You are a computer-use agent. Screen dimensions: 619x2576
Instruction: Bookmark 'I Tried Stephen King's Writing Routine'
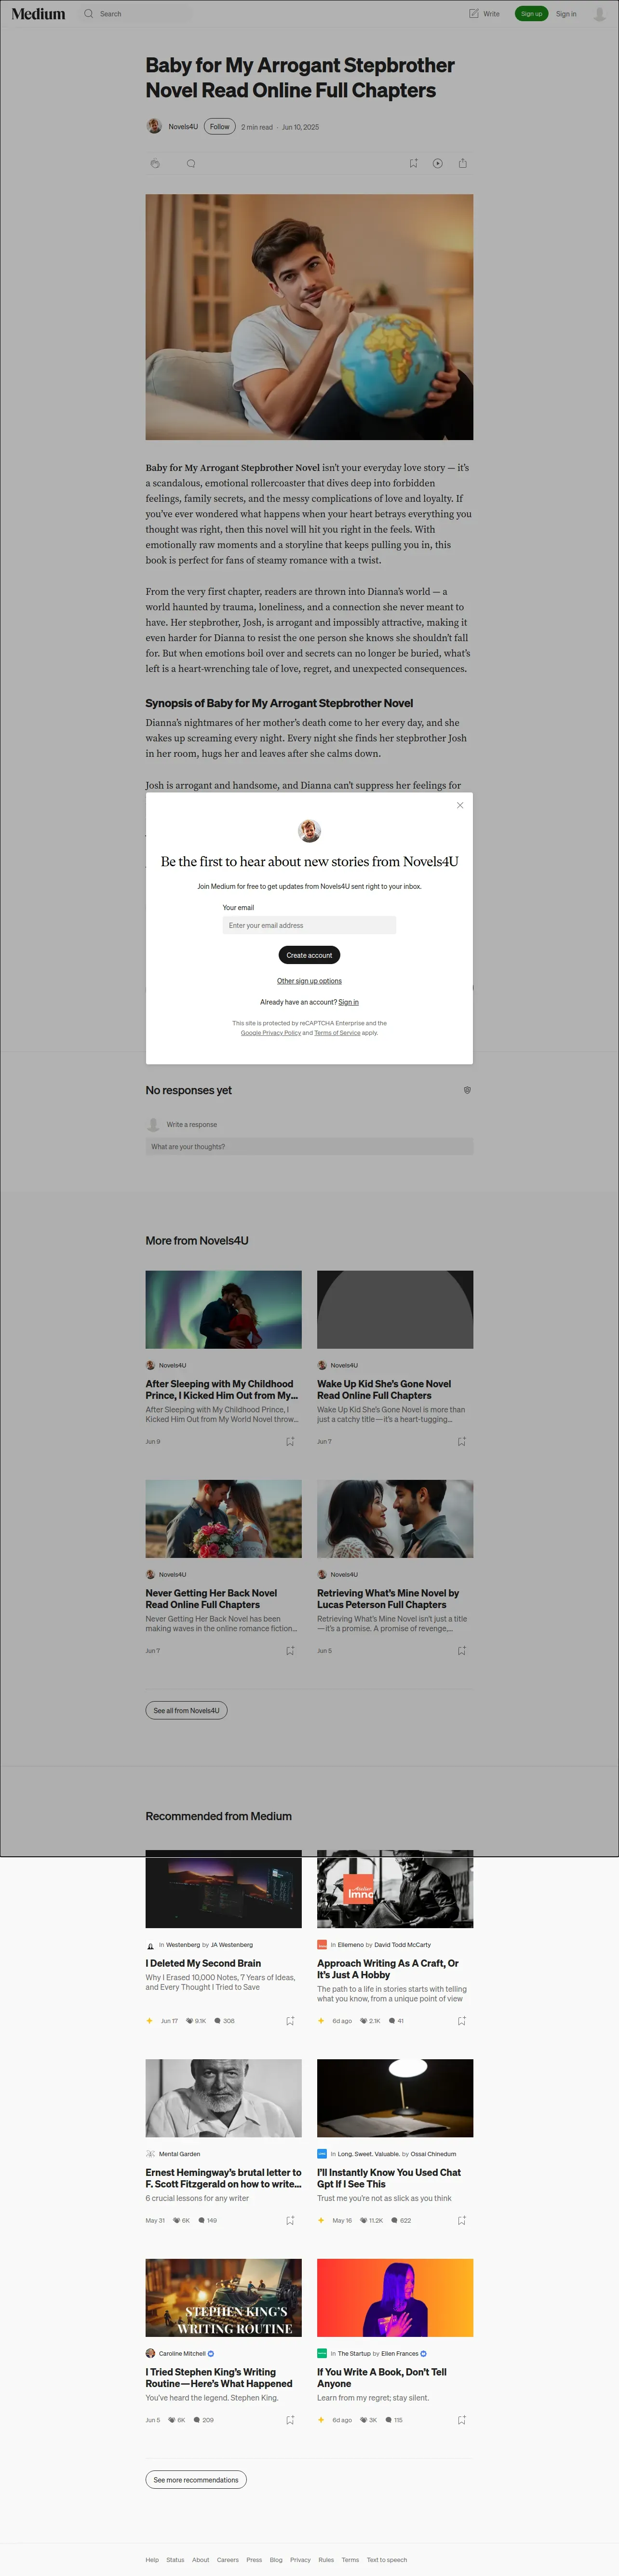(290, 2420)
